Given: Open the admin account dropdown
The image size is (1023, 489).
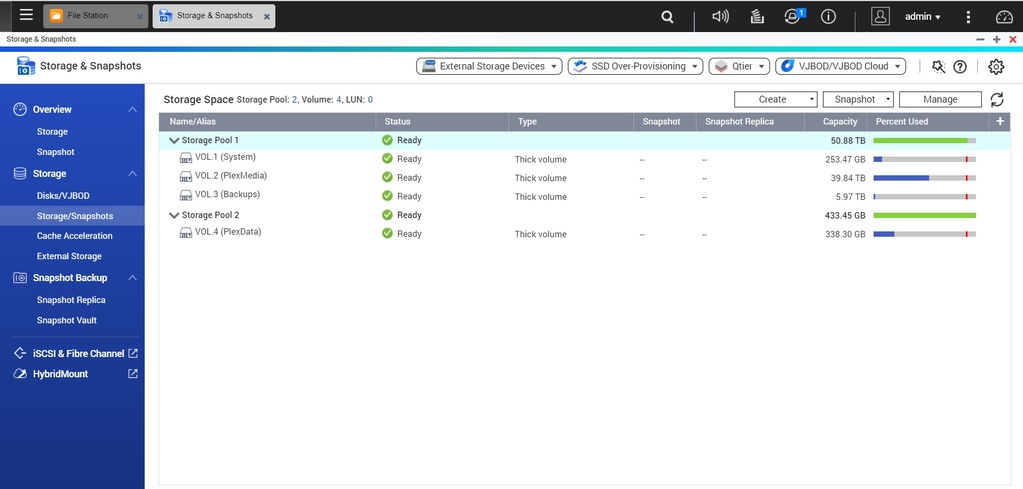Looking at the screenshot, I should 923,17.
